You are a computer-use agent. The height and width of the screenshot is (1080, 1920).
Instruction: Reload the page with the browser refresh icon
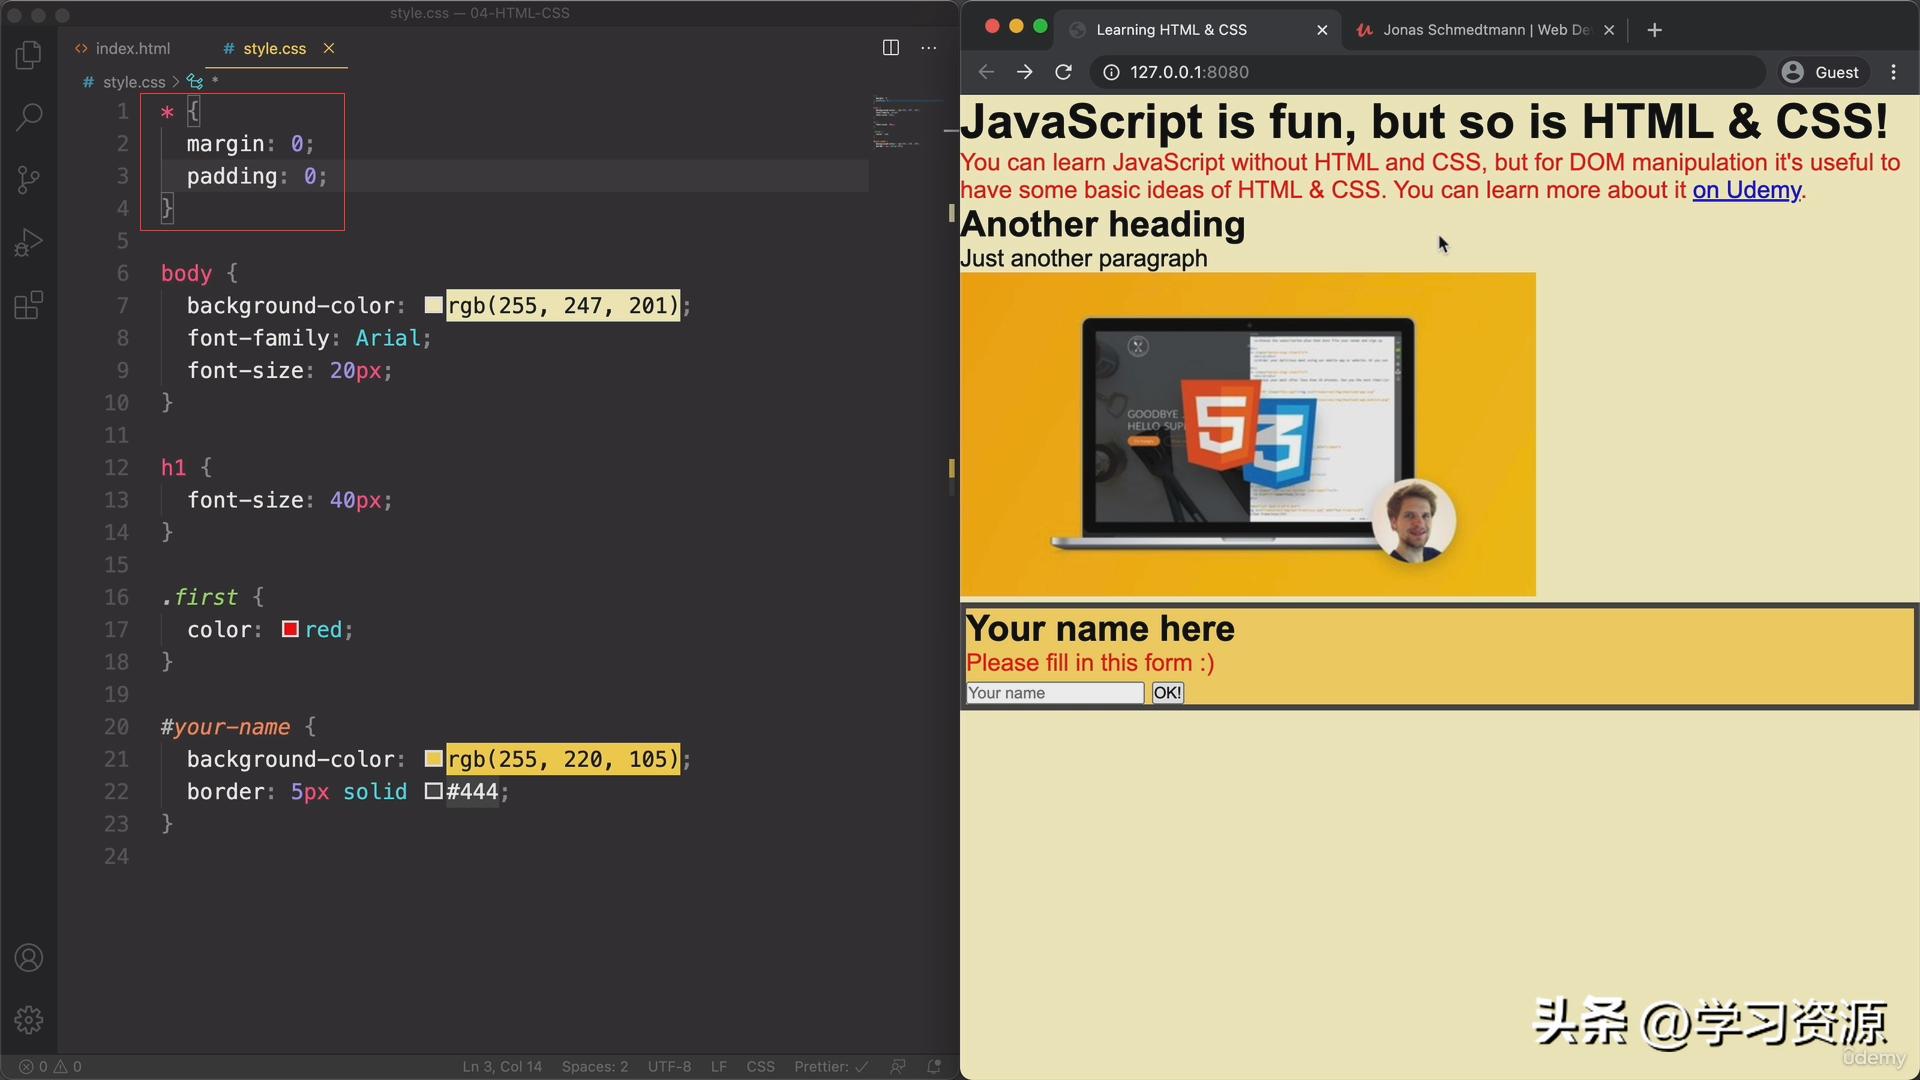click(1063, 71)
